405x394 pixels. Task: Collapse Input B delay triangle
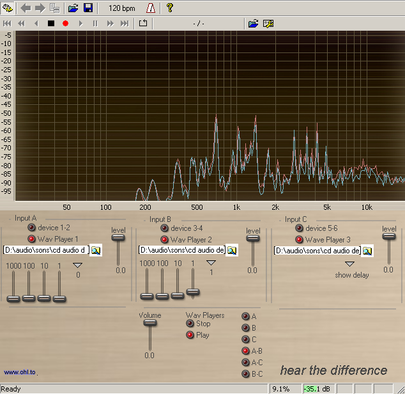pos(211,263)
